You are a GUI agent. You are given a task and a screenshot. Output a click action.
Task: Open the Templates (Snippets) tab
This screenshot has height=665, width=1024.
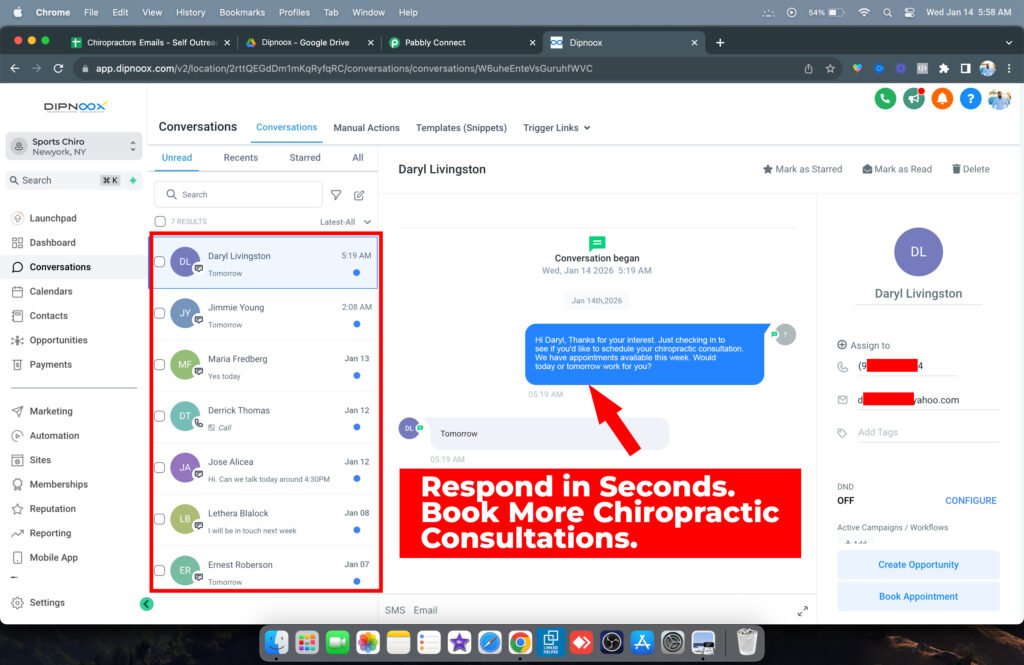click(x=461, y=128)
